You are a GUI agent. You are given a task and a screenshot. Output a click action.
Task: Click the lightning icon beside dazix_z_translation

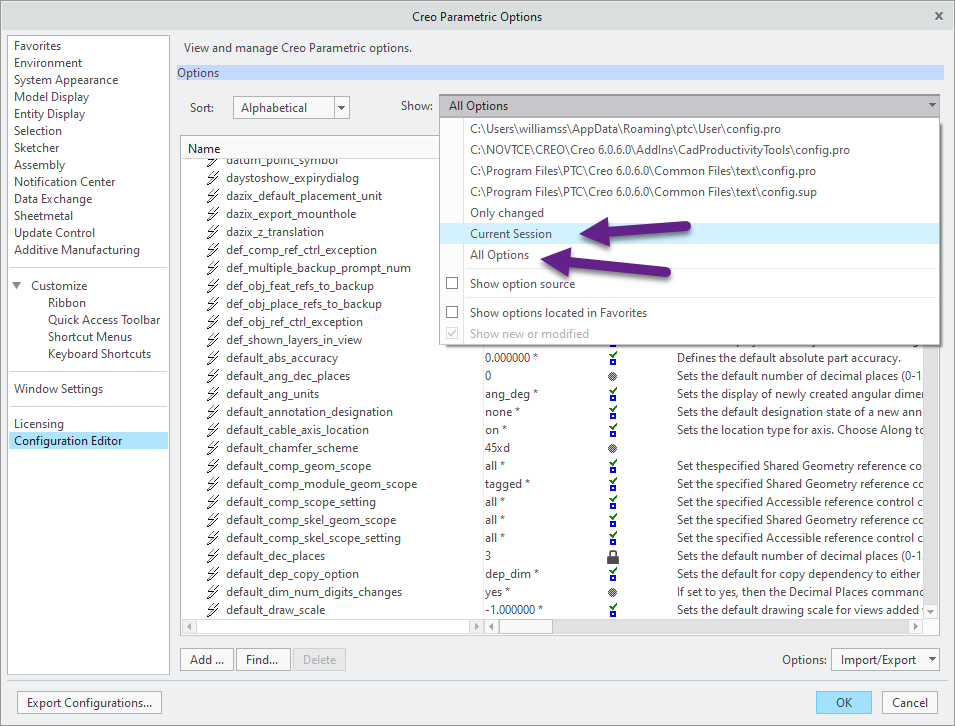click(212, 232)
